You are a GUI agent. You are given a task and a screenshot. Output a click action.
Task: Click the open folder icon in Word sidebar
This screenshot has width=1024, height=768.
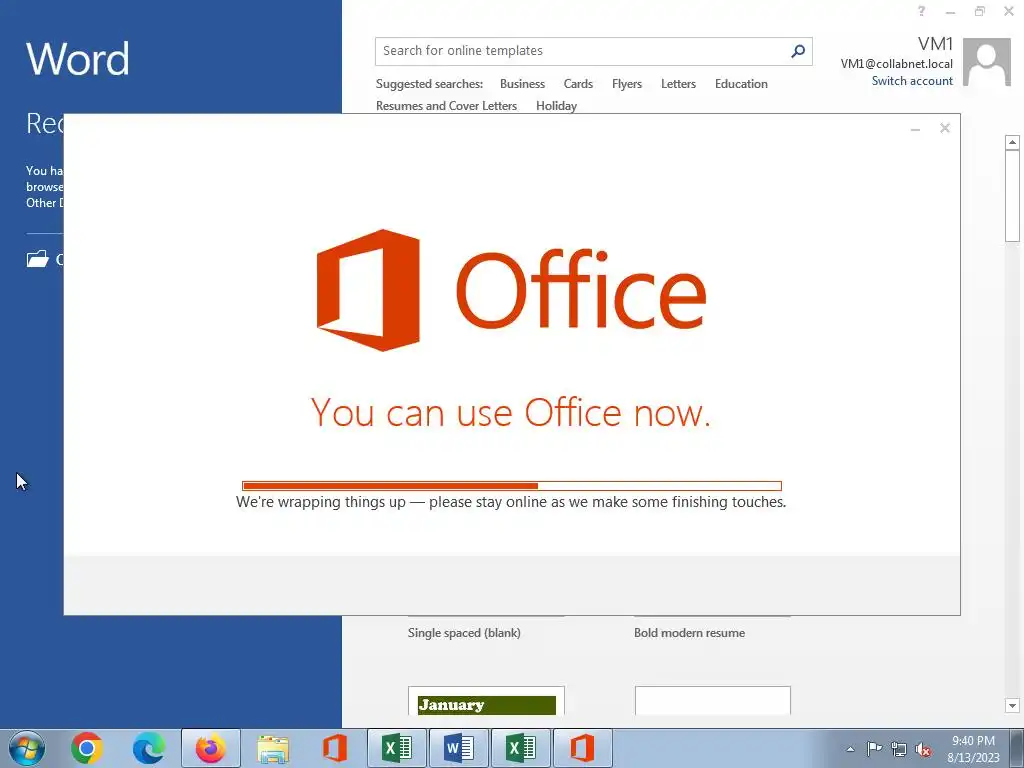pyautogui.click(x=37, y=259)
